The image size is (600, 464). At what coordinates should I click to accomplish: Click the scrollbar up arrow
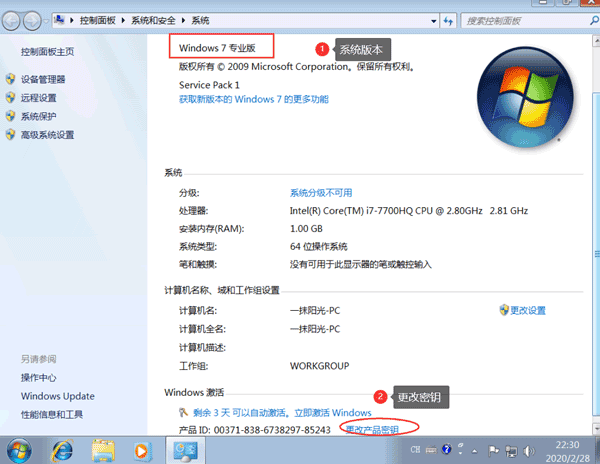coord(596,40)
